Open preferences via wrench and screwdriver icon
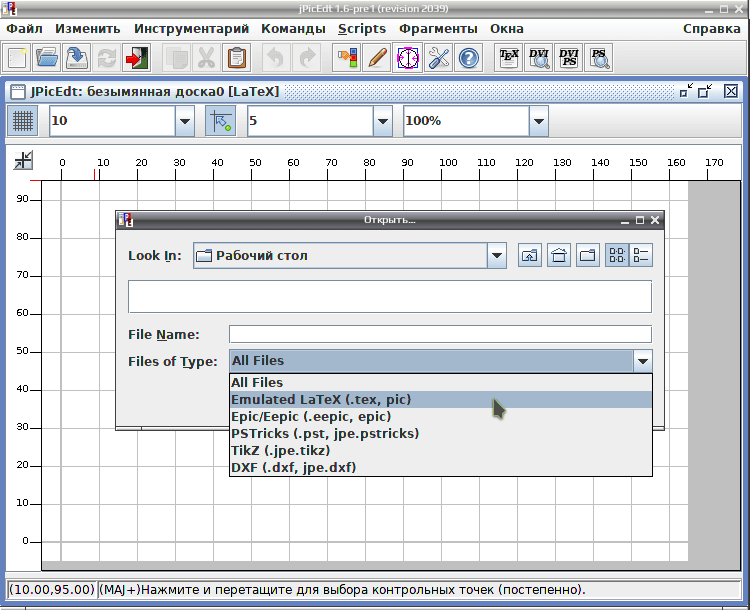The width and height of the screenshot is (750, 610). pyautogui.click(x=438, y=58)
